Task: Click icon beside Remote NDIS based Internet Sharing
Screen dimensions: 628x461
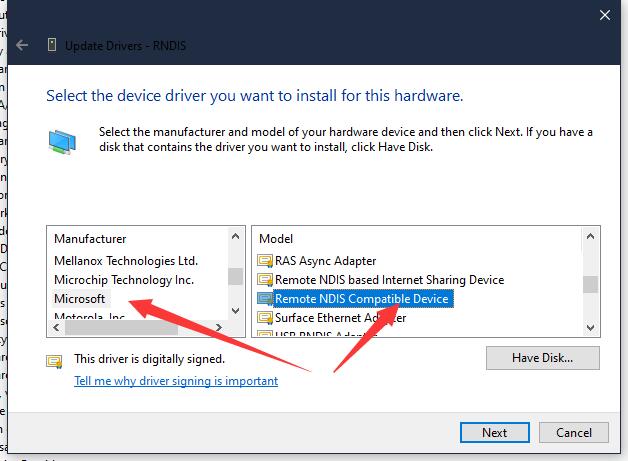Action: 265,280
